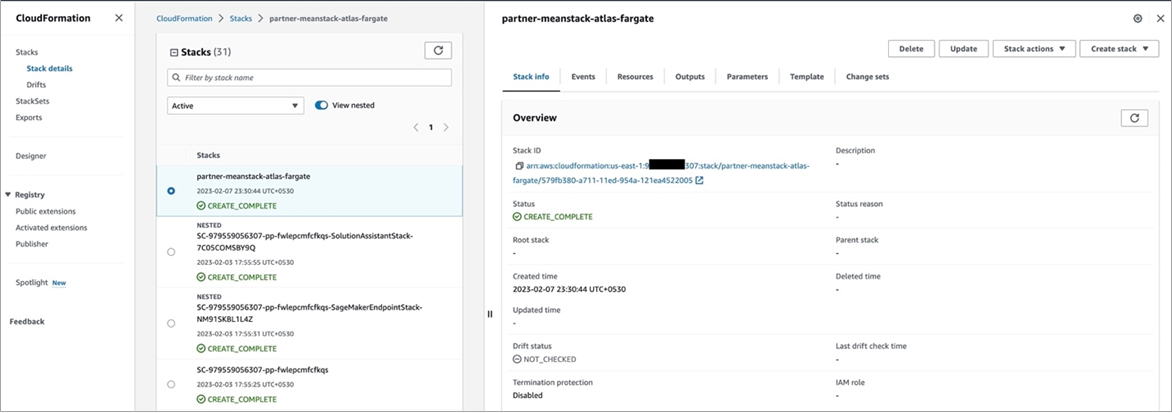
Task: Switch to the Stack info tab
Action: pos(531,77)
